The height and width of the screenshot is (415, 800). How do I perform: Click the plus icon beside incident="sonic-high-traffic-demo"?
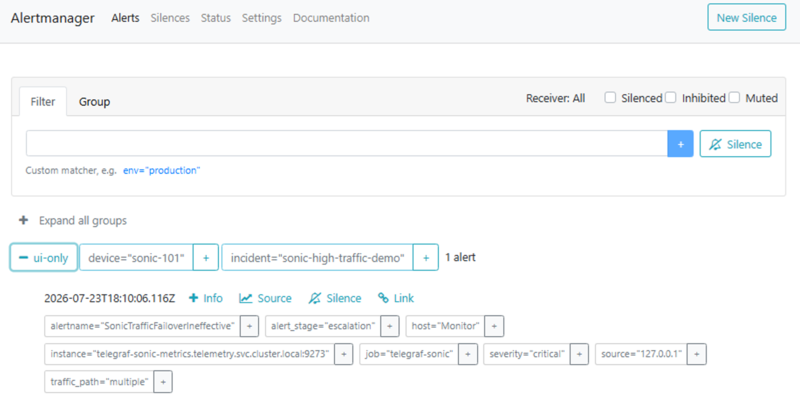coord(426,258)
